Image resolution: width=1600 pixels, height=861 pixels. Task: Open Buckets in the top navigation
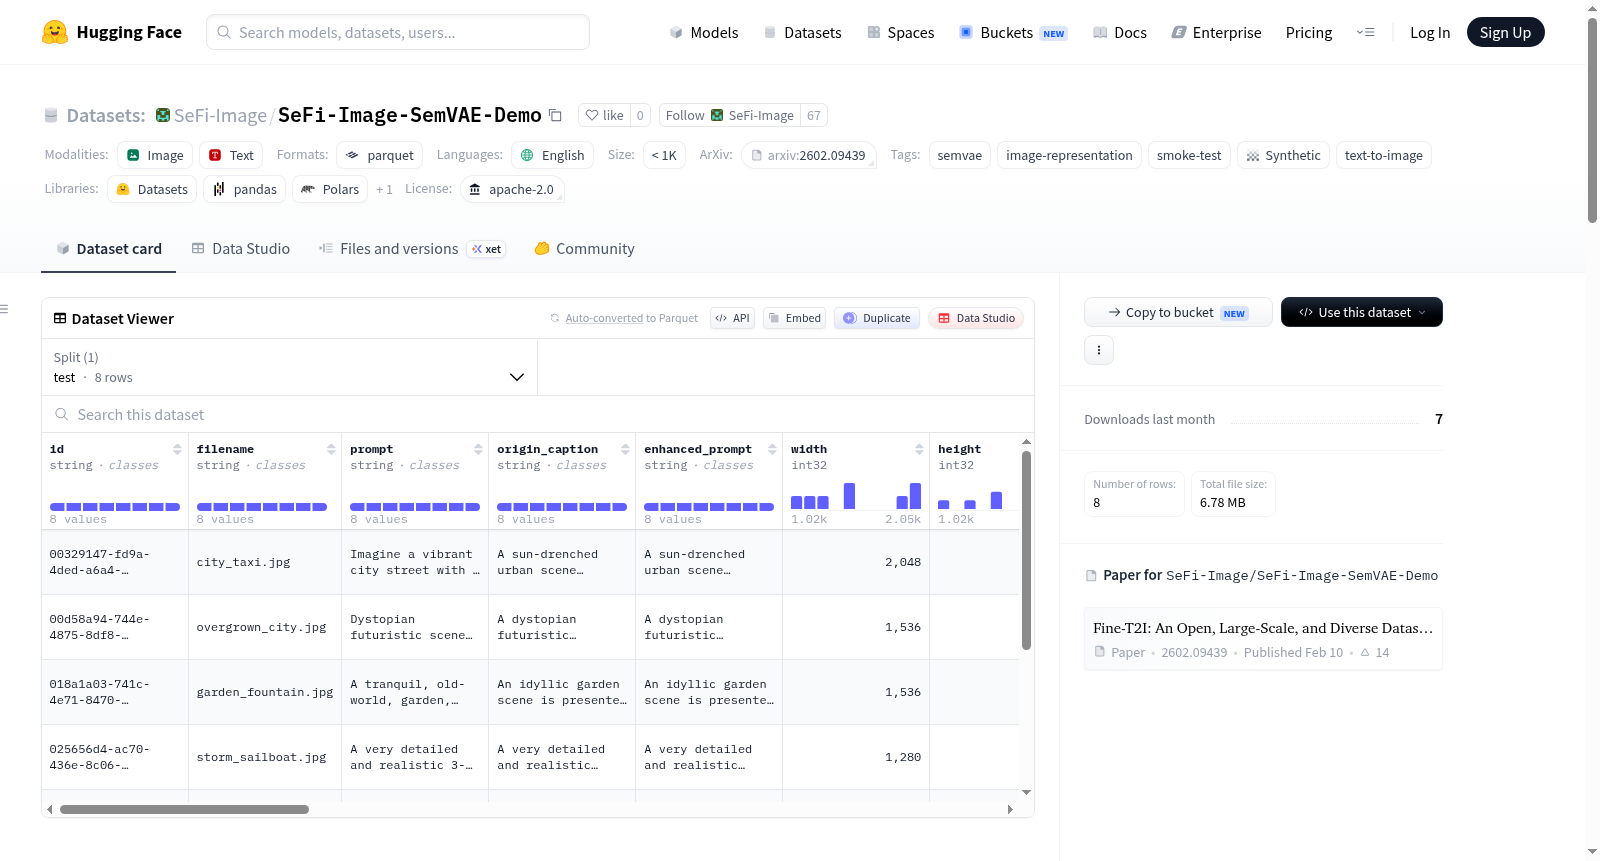coord(1013,32)
